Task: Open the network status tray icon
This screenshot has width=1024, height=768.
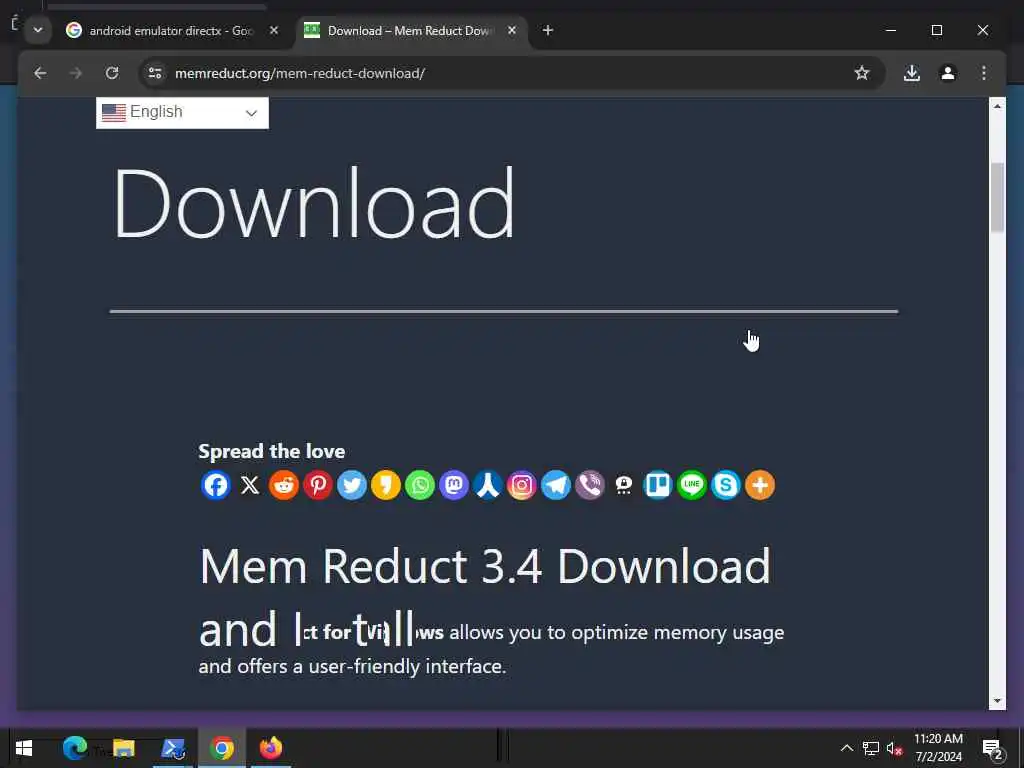Action: click(871, 748)
